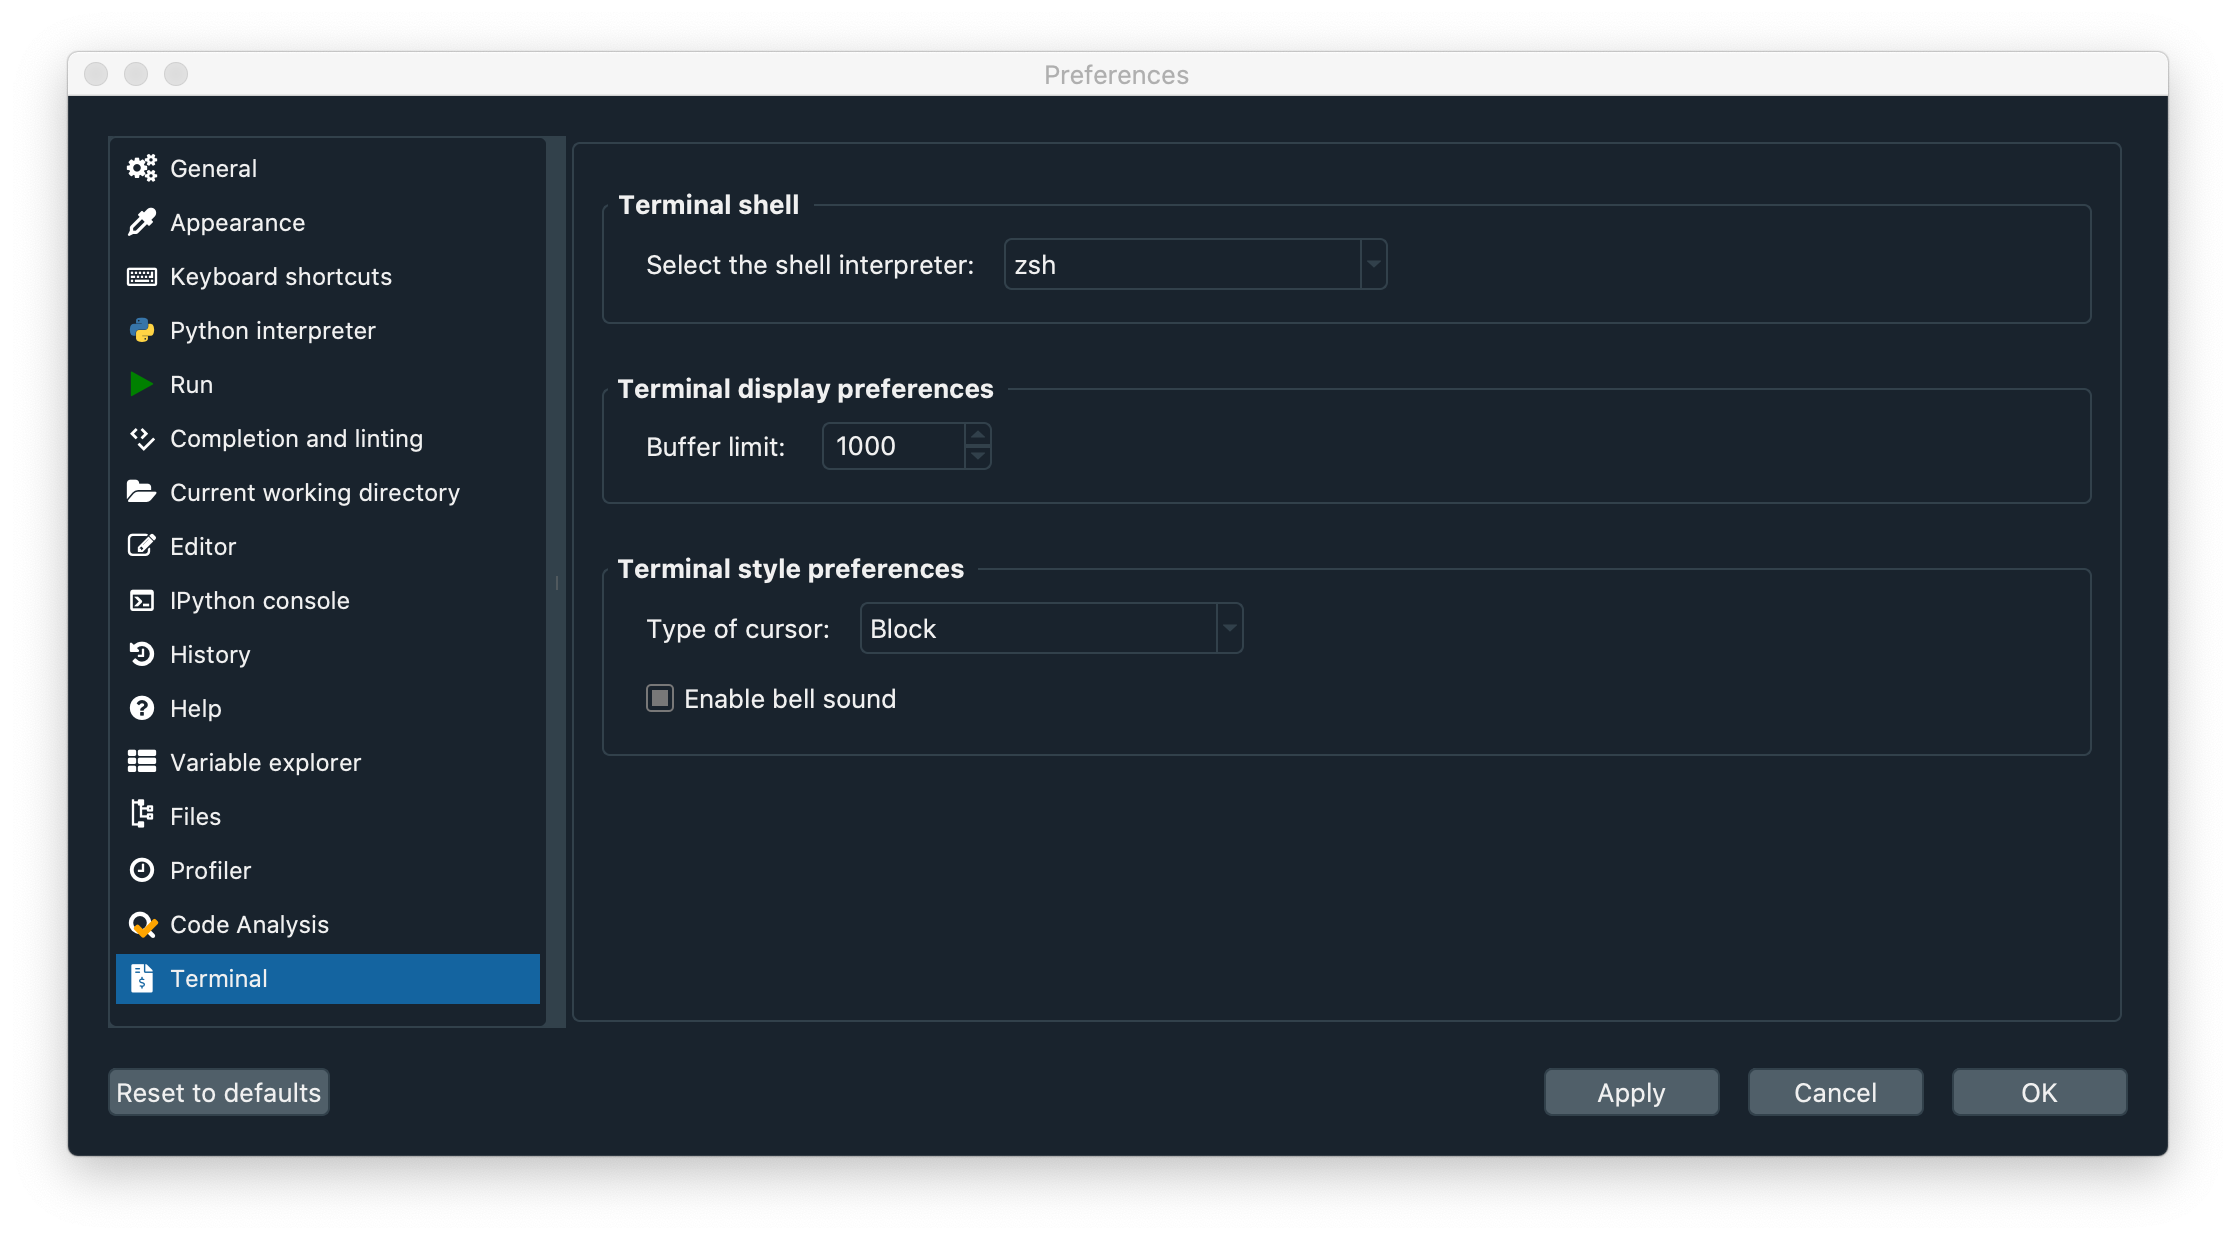Select zsh shell interpreter dropdown
The image size is (2236, 1240).
pos(1195,264)
